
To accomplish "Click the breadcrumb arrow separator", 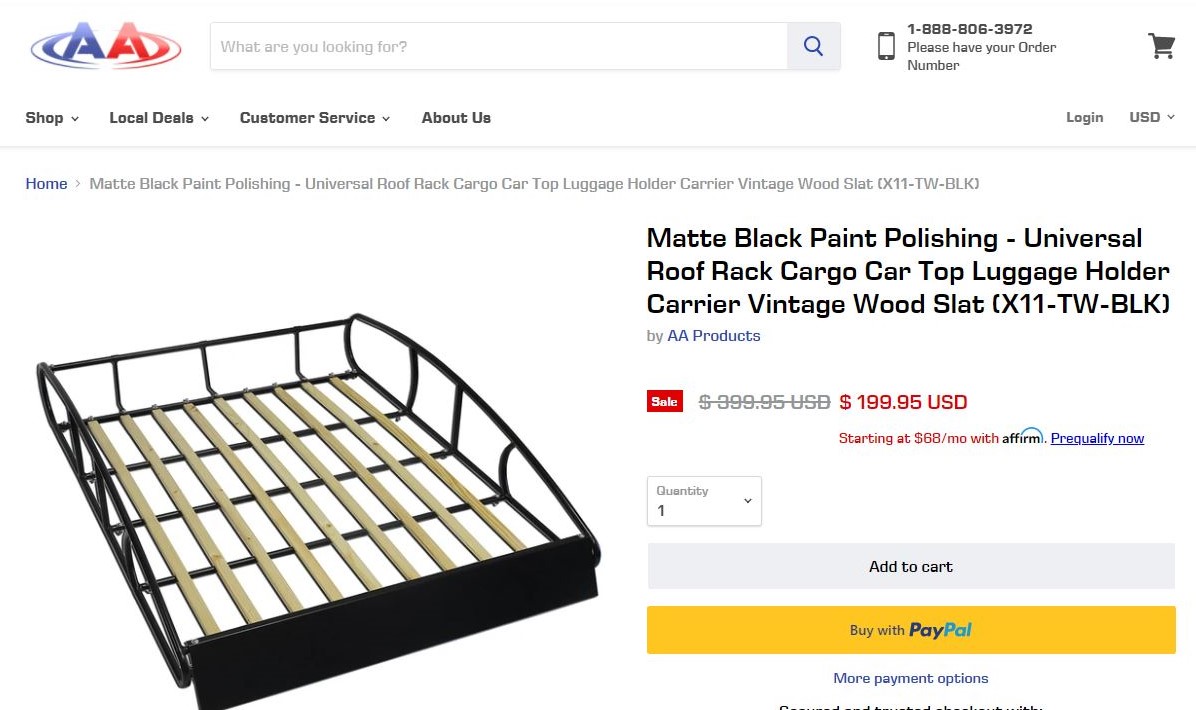I will (x=78, y=184).
